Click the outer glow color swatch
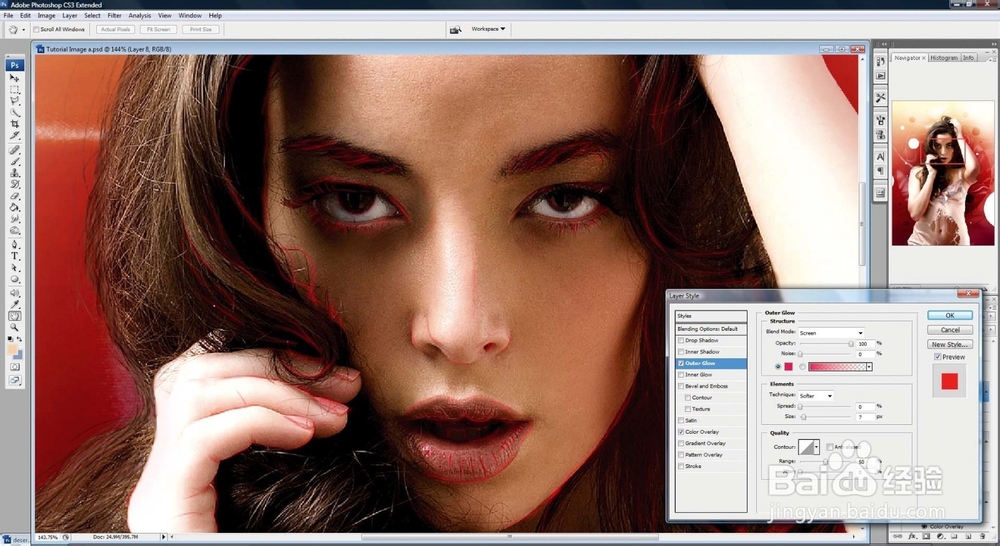 (x=788, y=367)
